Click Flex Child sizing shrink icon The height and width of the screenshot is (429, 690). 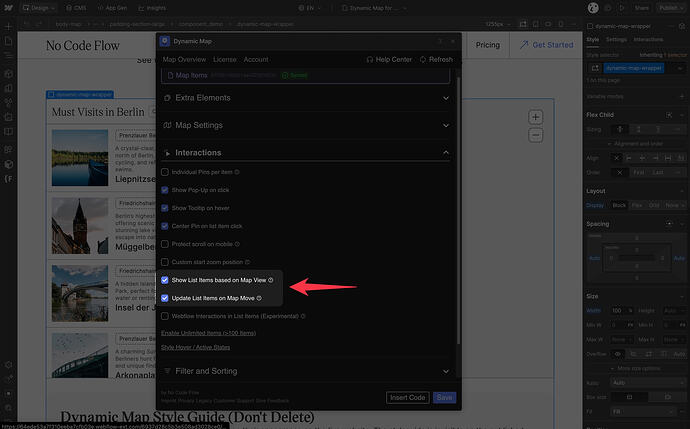pos(620,129)
